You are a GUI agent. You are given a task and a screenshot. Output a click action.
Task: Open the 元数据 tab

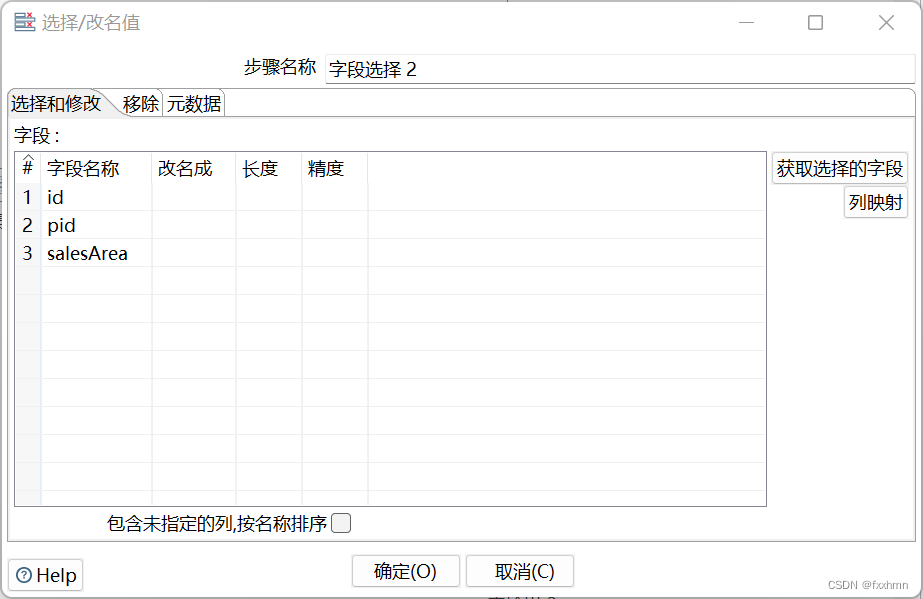[194, 104]
